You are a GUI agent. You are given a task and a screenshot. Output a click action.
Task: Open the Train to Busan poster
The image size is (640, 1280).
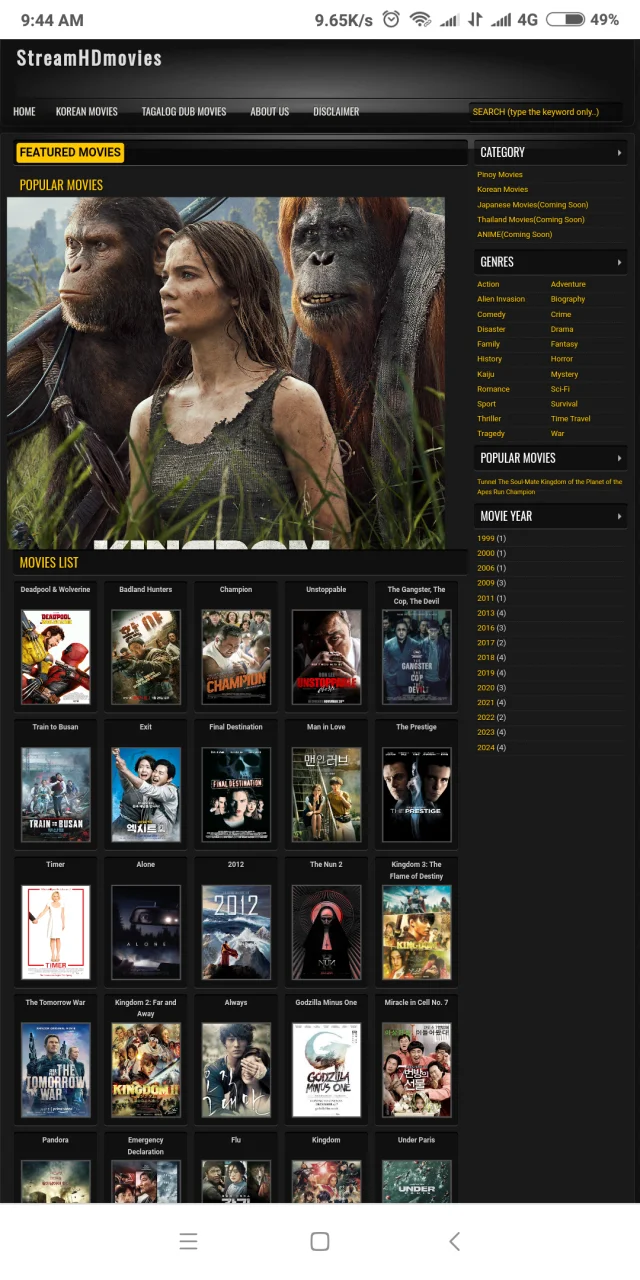[x=56, y=795]
